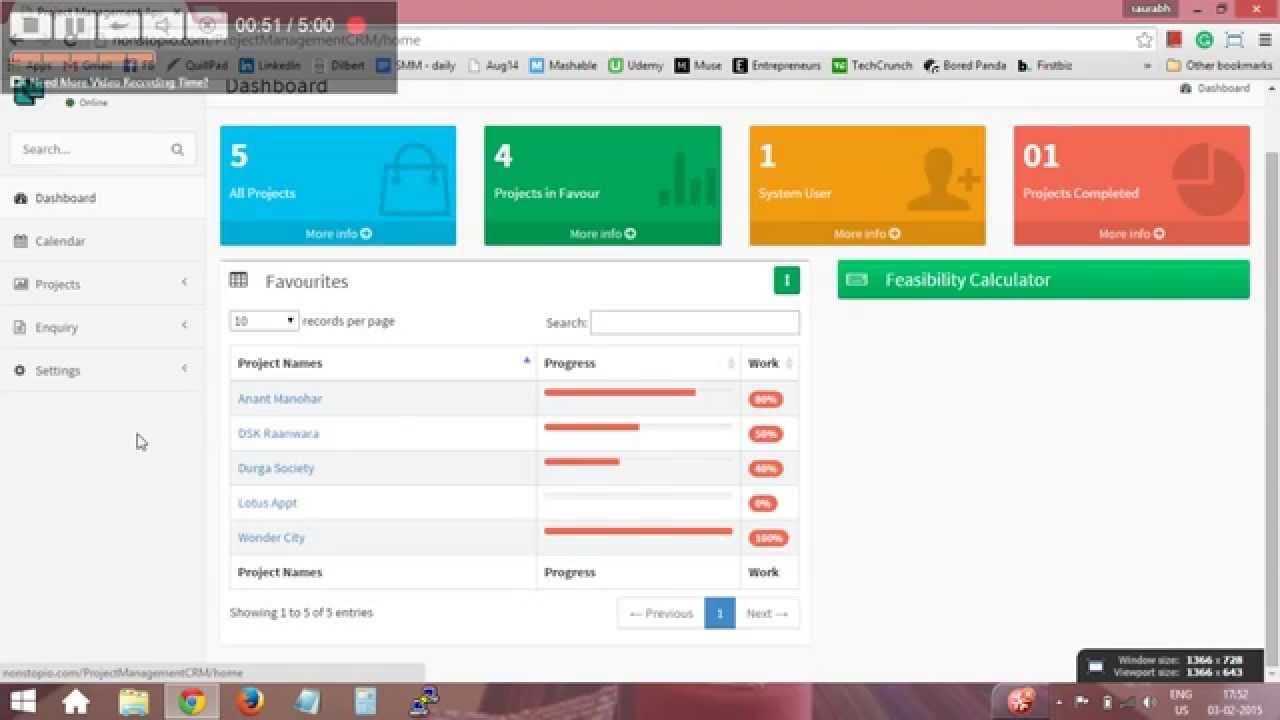Open File Explorer from the taskbar
1280x720 pixels.
[134, 702]
